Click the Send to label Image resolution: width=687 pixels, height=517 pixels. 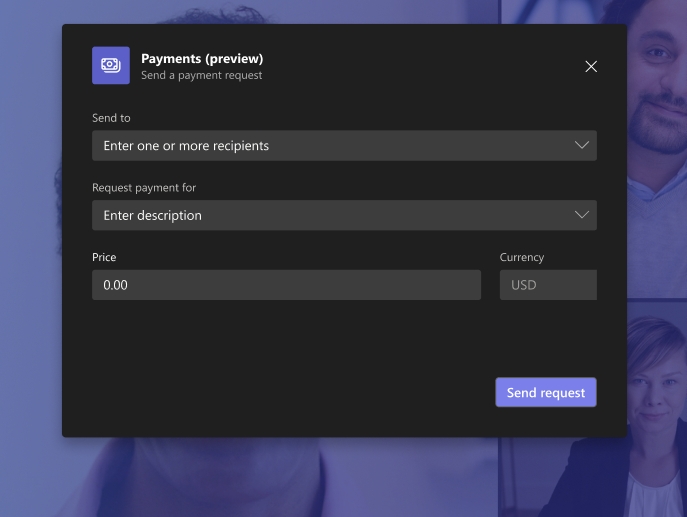click(111, 118)
